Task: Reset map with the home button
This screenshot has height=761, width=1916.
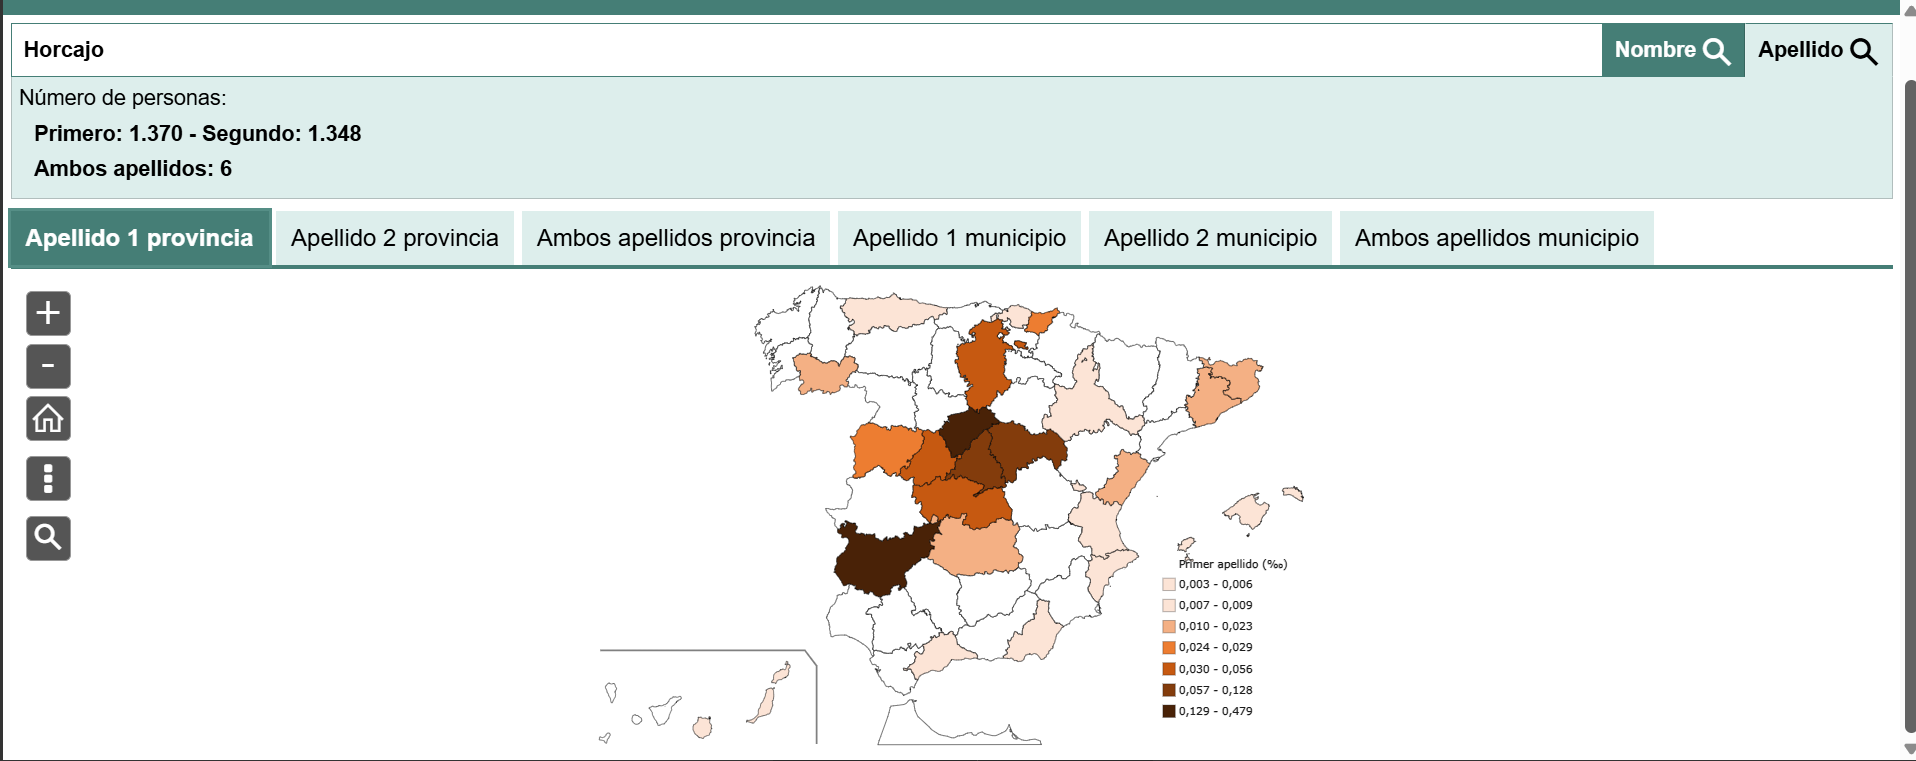Action: click(x=48, y=419)
